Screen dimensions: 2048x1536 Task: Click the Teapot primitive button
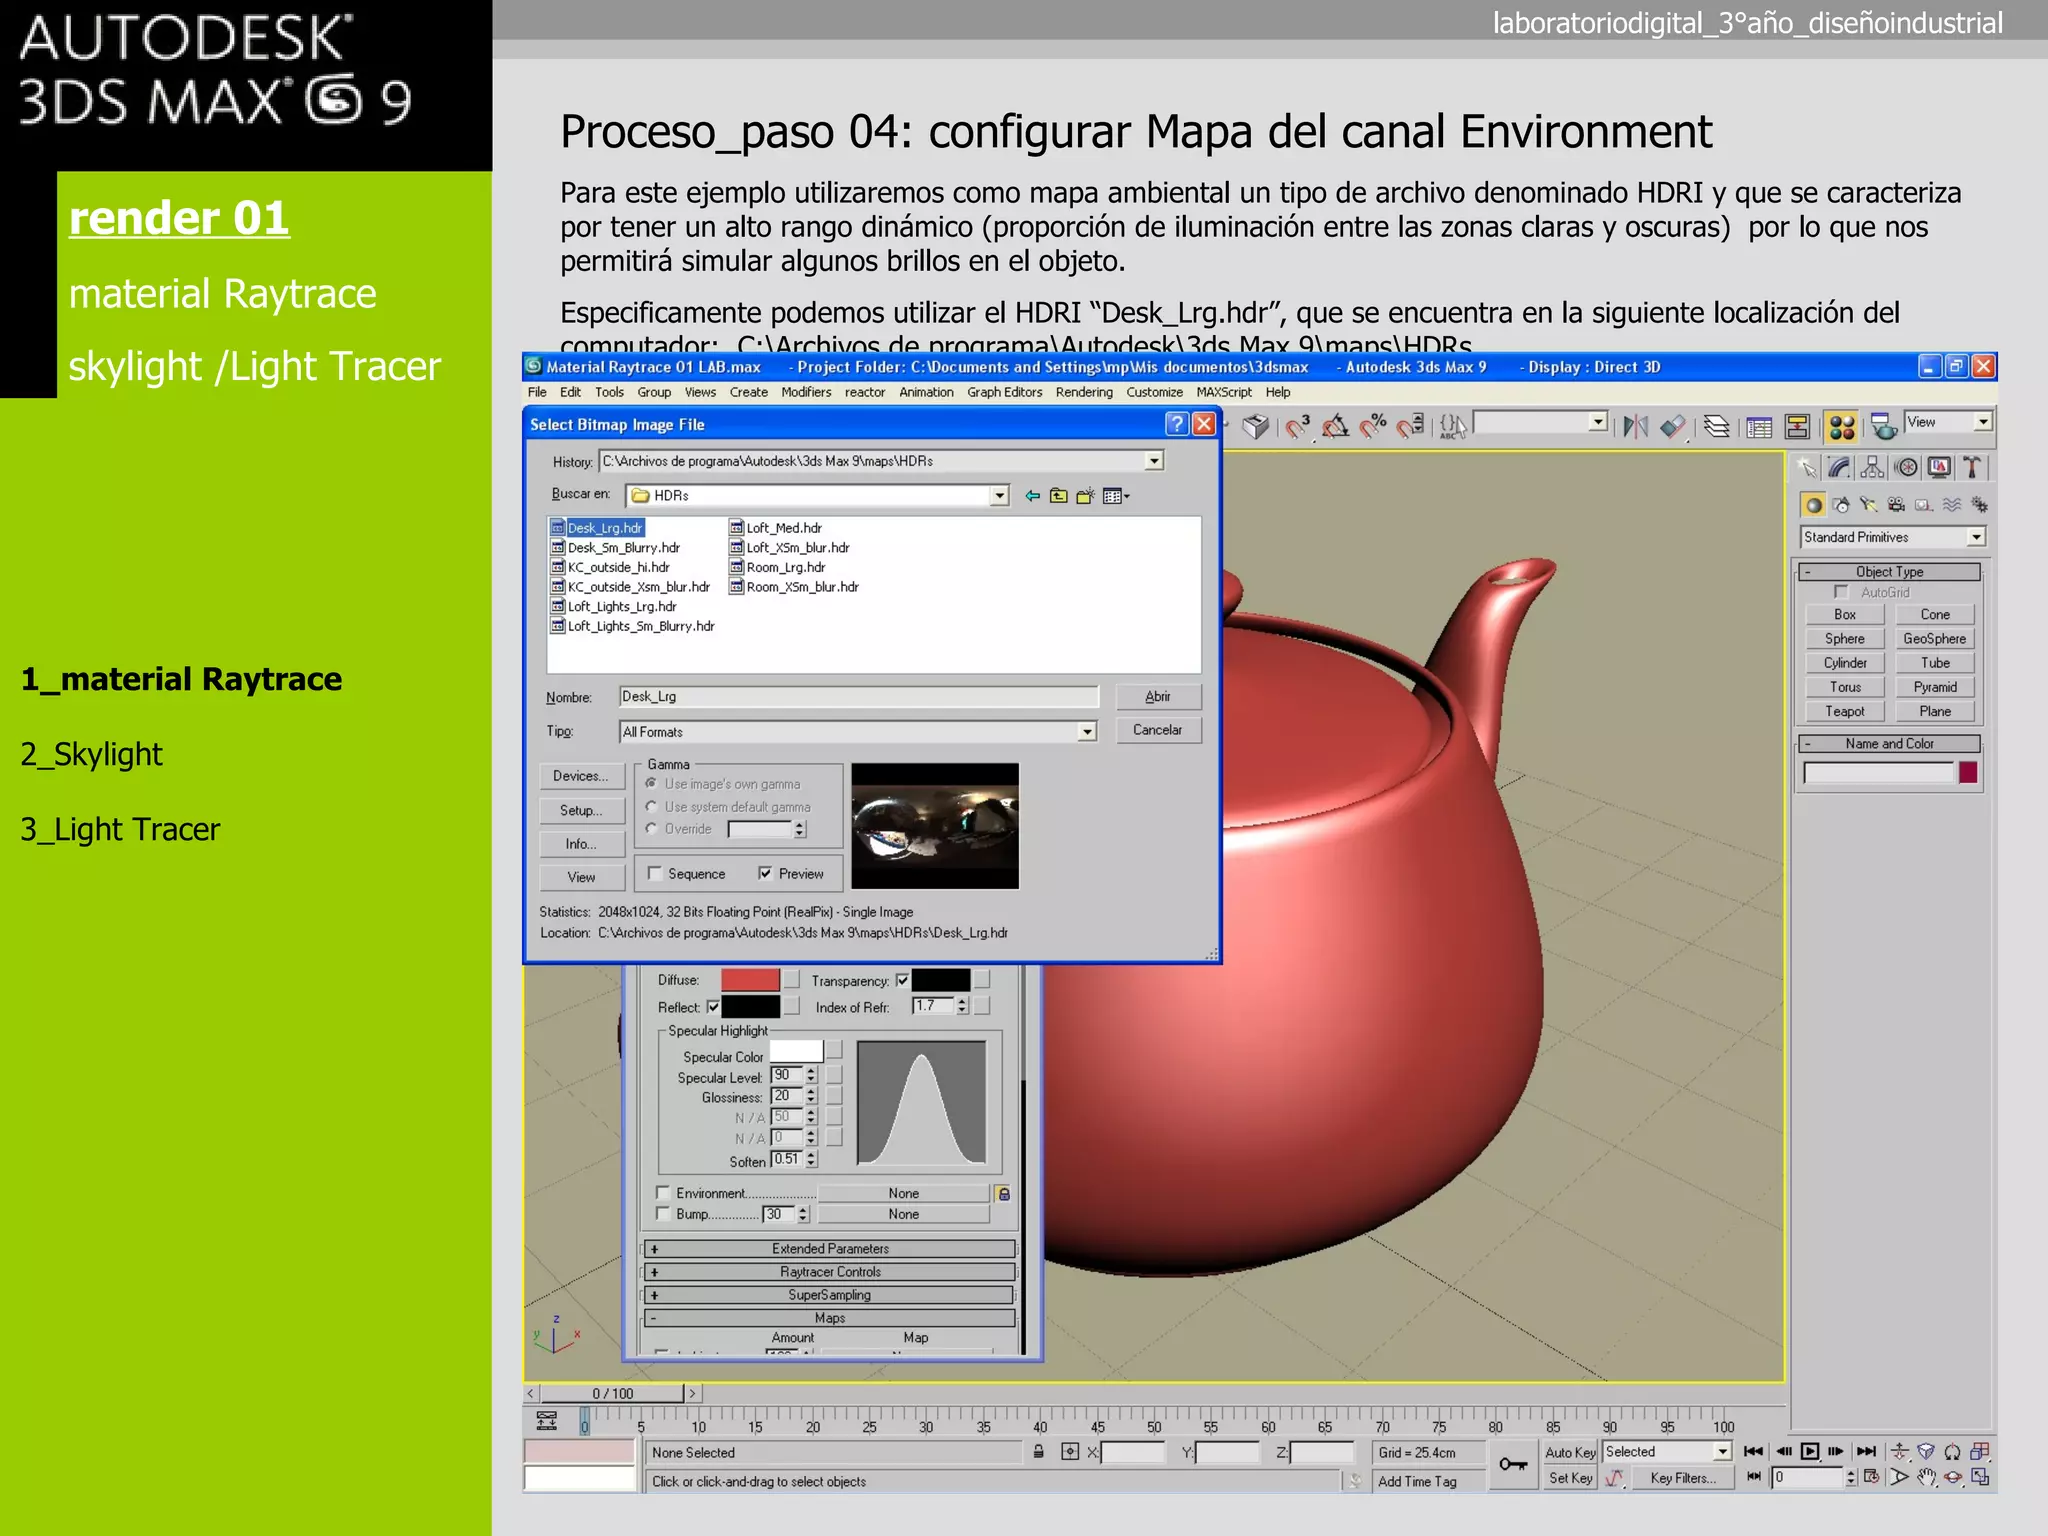pos(1845,711)
